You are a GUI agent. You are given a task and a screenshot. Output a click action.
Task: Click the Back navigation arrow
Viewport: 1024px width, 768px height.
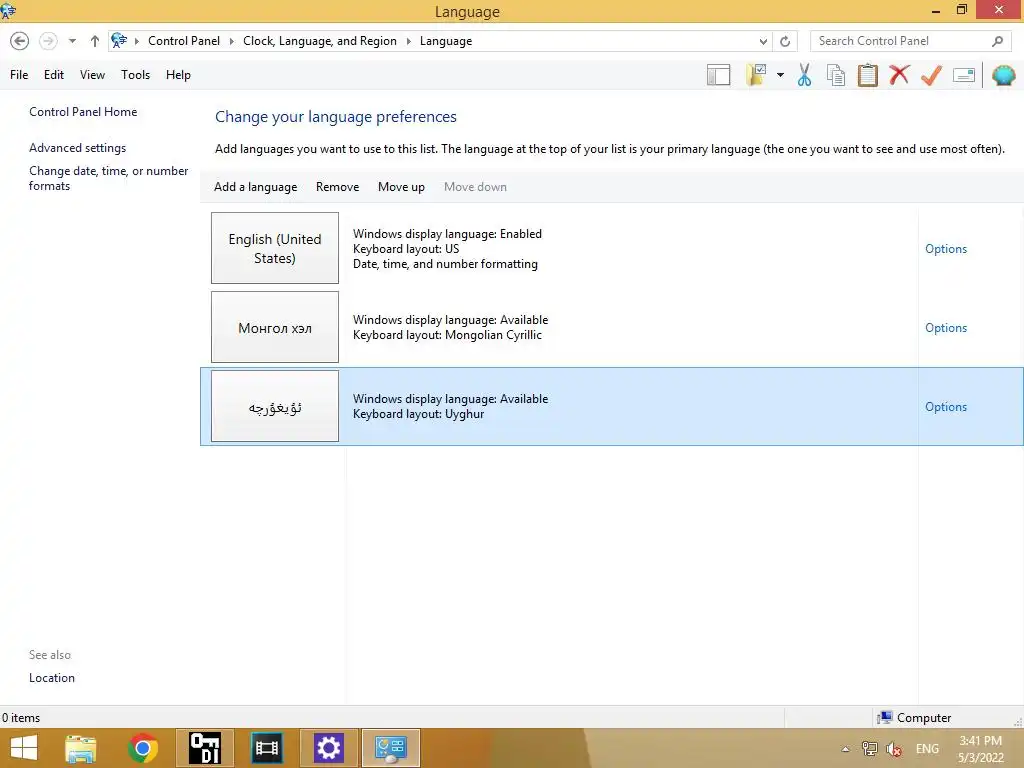[x=20, y=41]
